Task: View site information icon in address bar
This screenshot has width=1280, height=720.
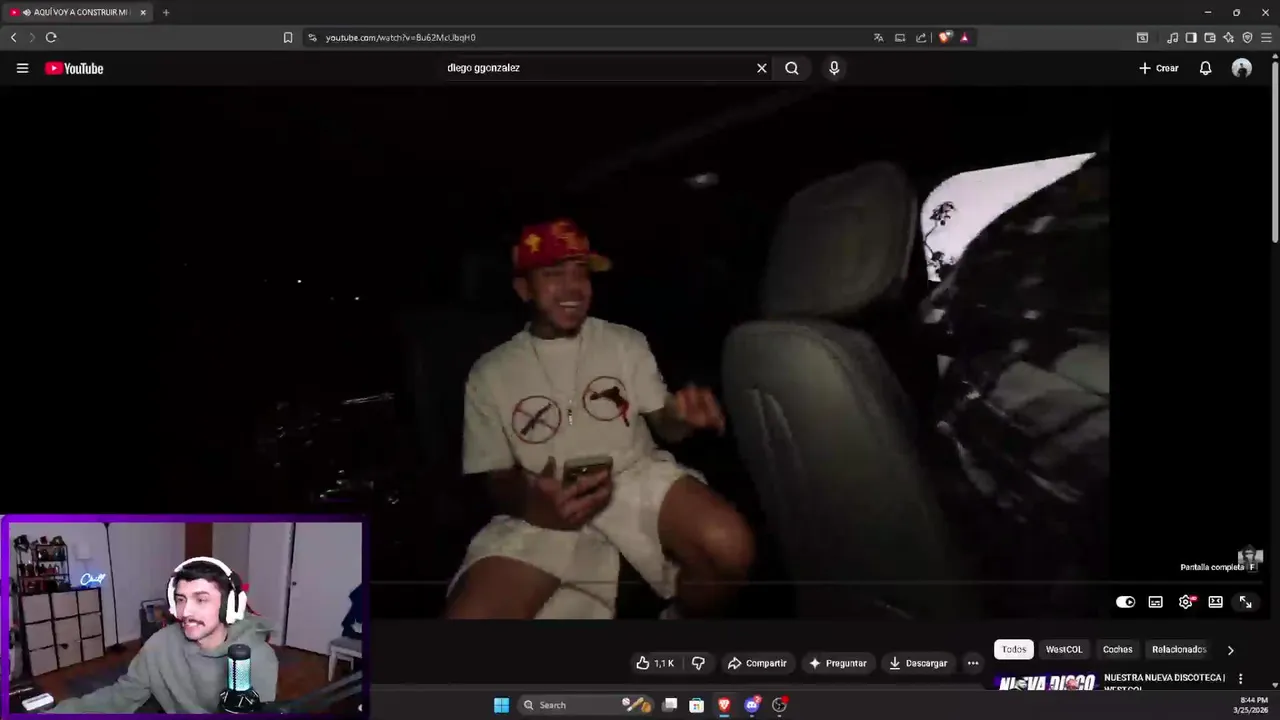Action: coord(312,37)
